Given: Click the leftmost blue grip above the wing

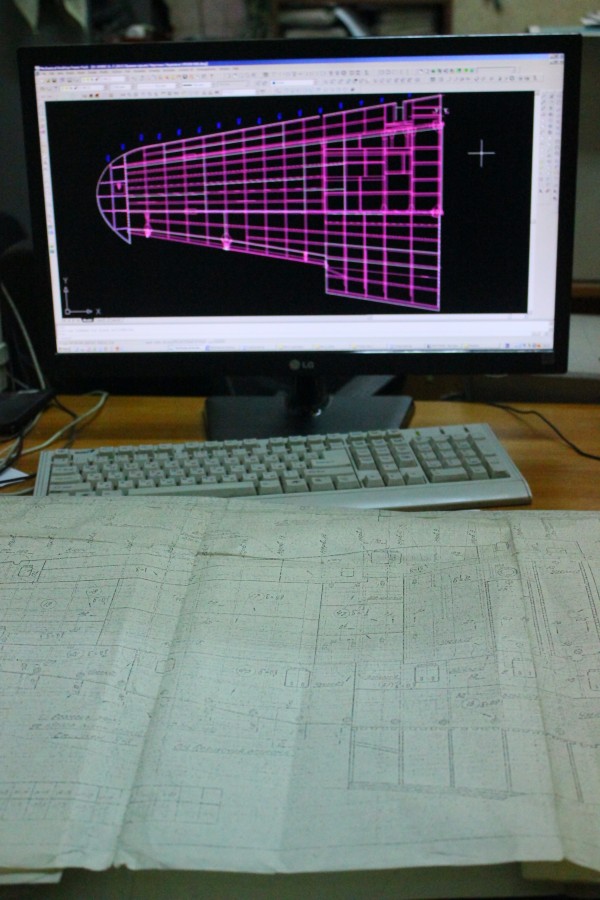Looking at the screenshot, I should (109, 157).
